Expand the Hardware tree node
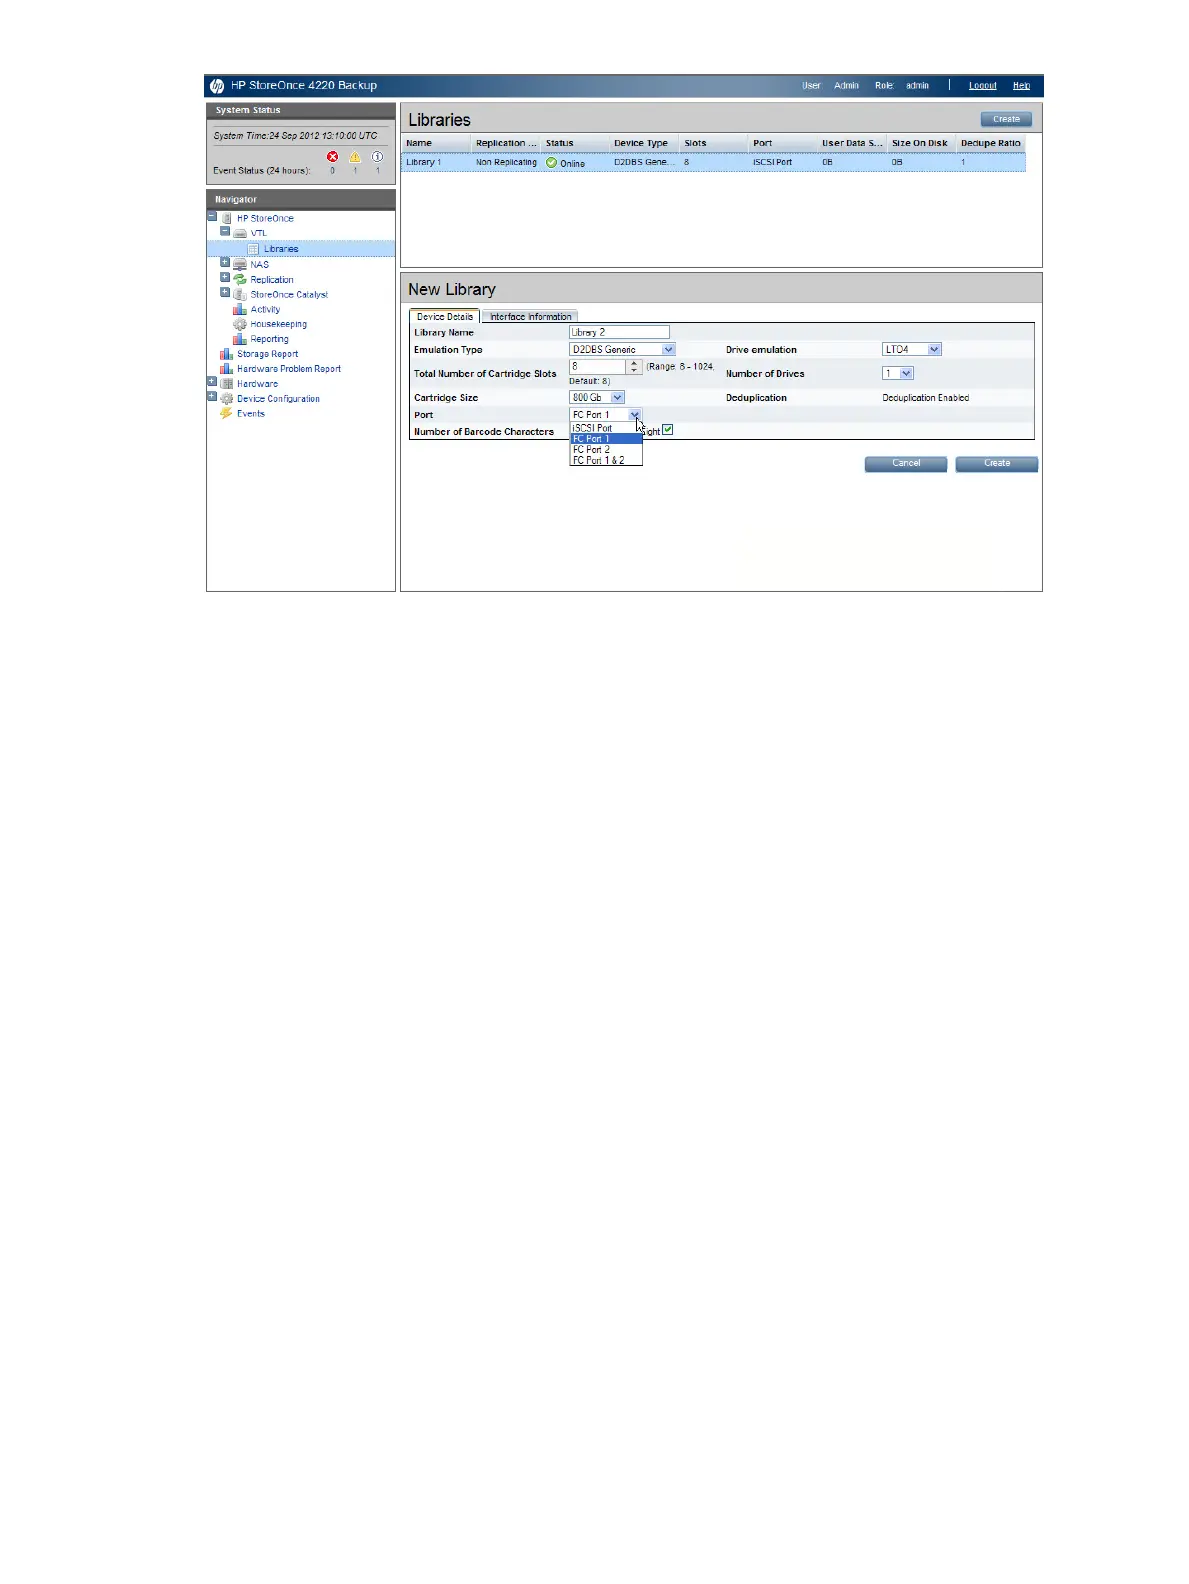1189x1584 pixels. coord(212,382)
